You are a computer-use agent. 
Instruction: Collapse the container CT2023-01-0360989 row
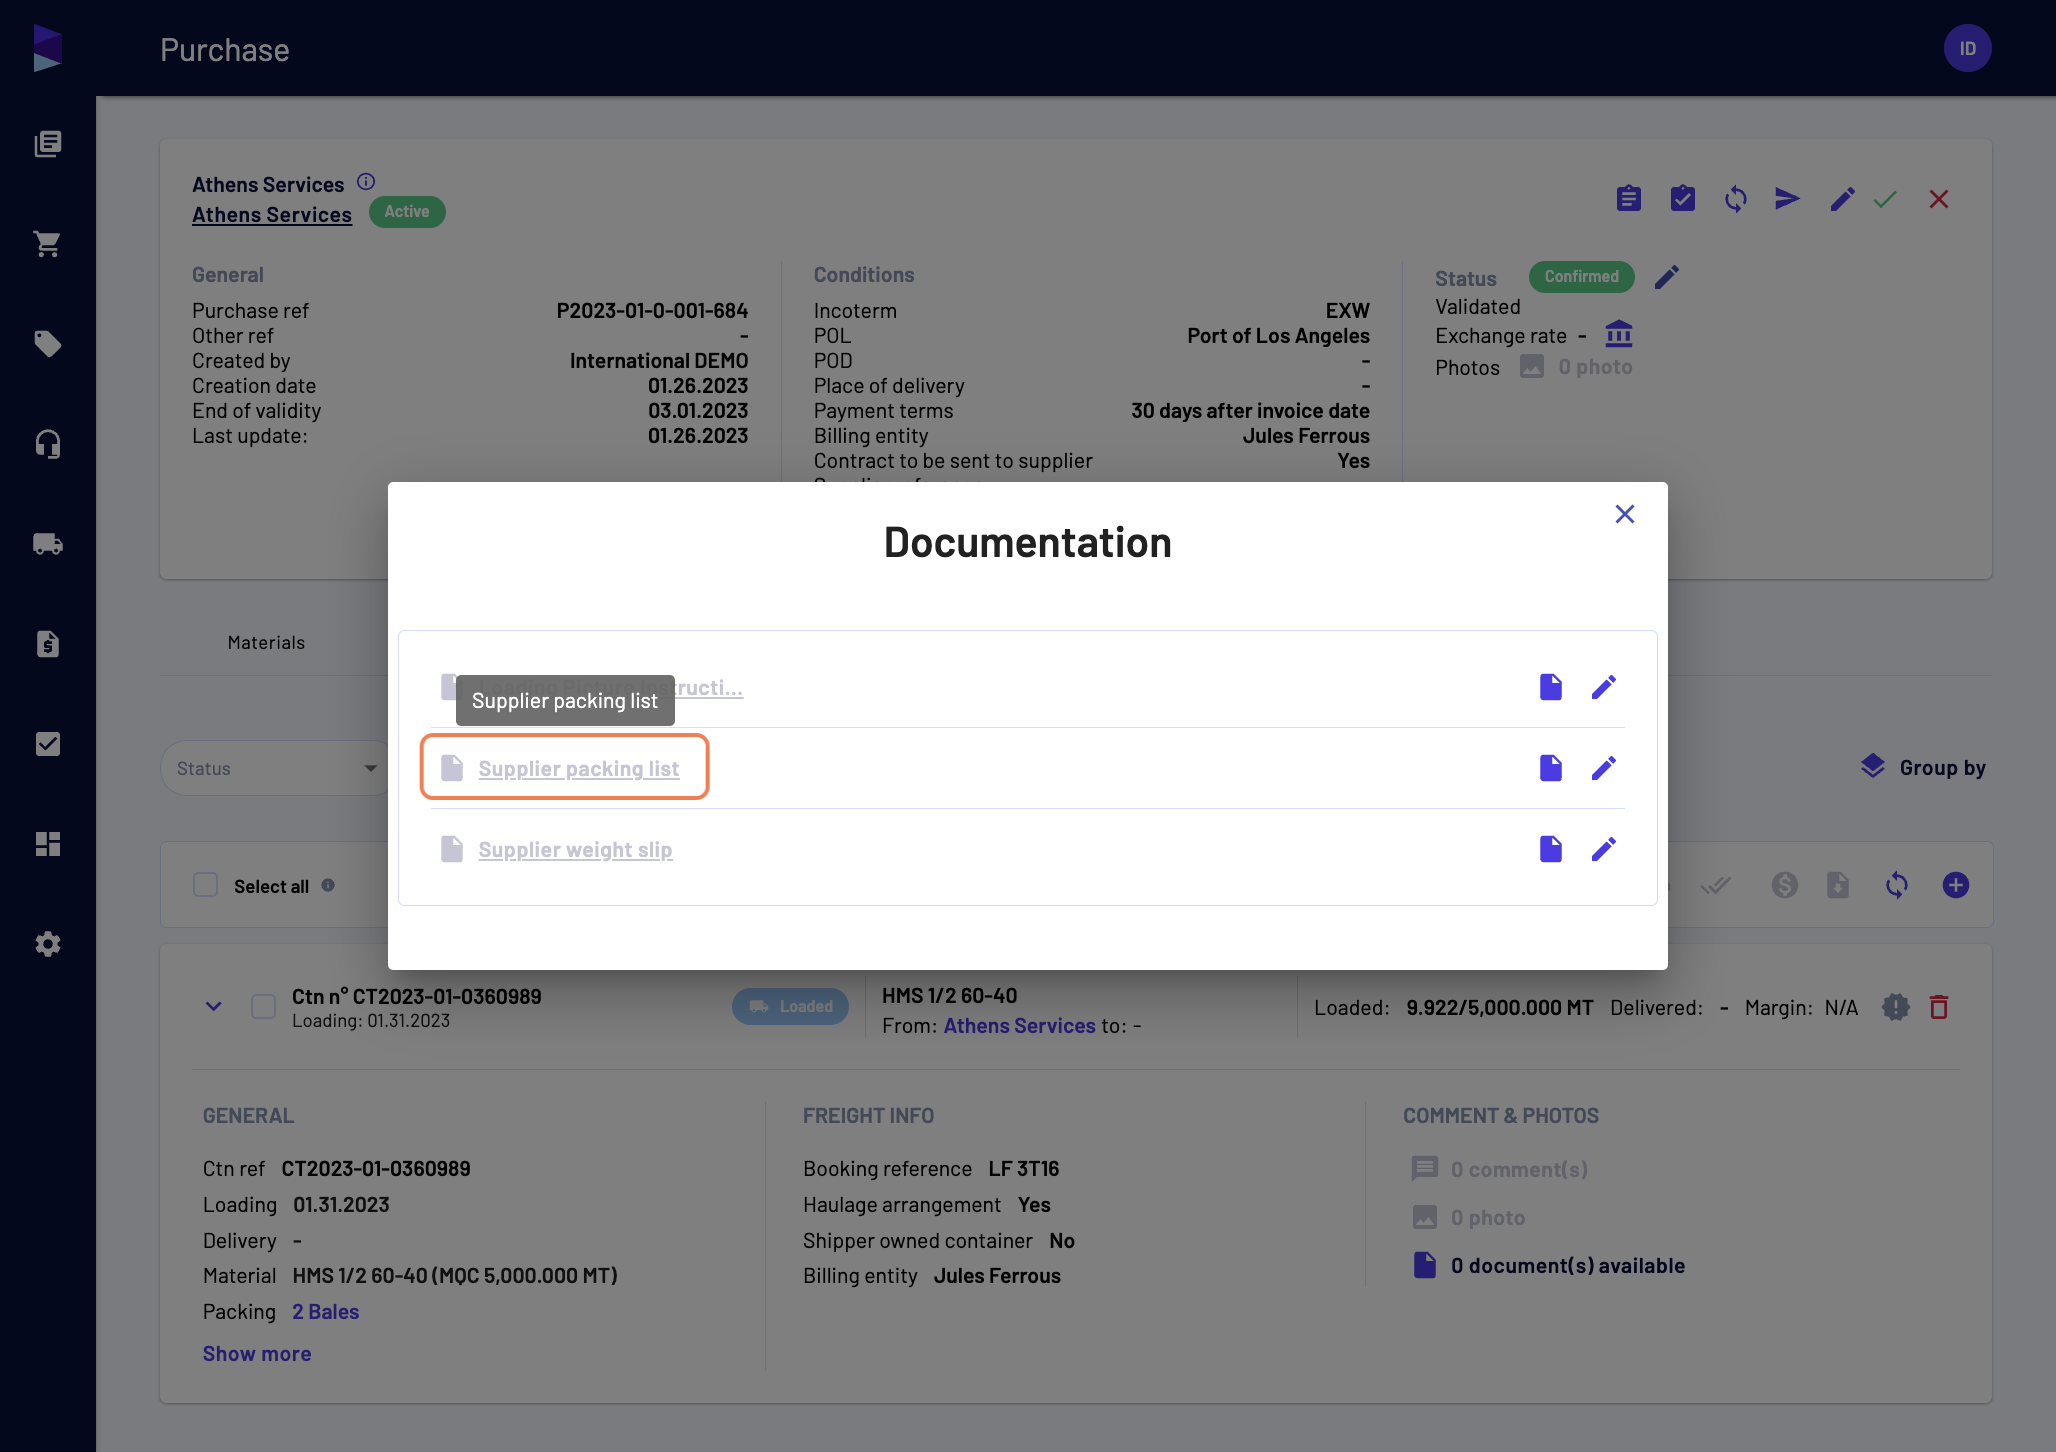point(213,1006)
